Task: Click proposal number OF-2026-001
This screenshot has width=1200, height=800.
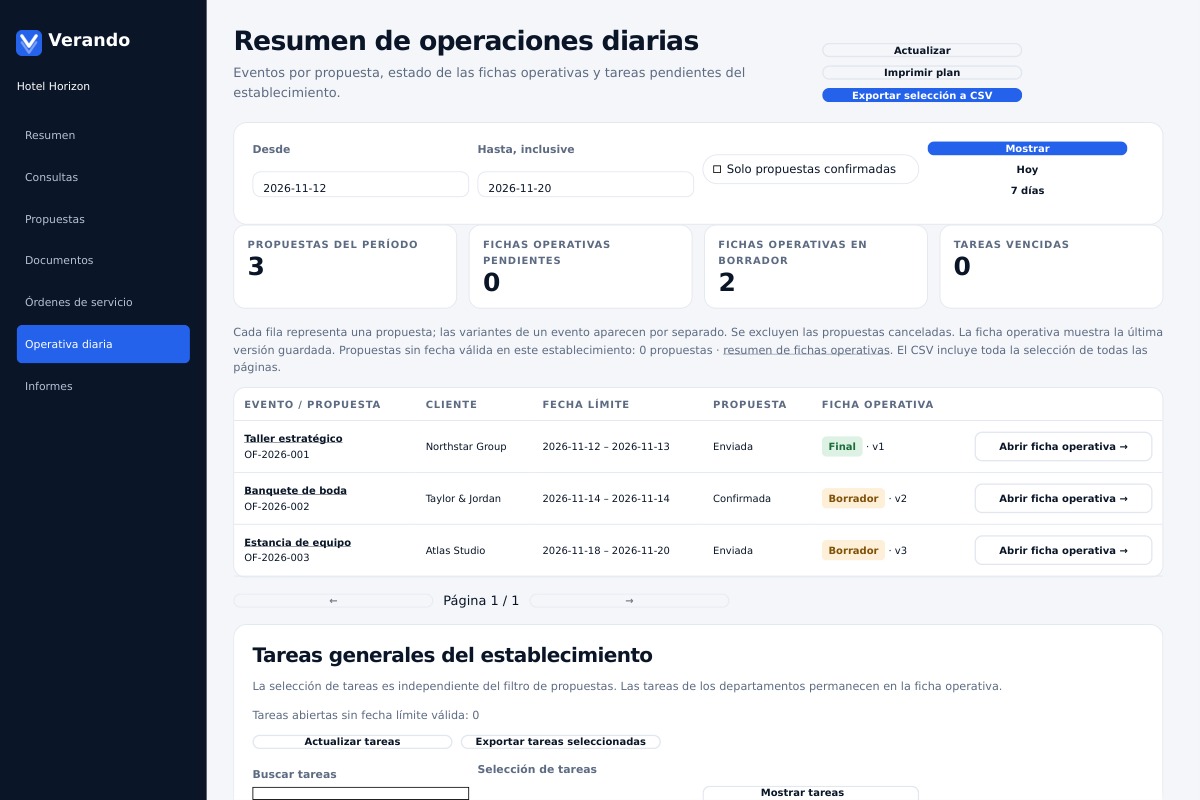Action: (x=276, y=454)
